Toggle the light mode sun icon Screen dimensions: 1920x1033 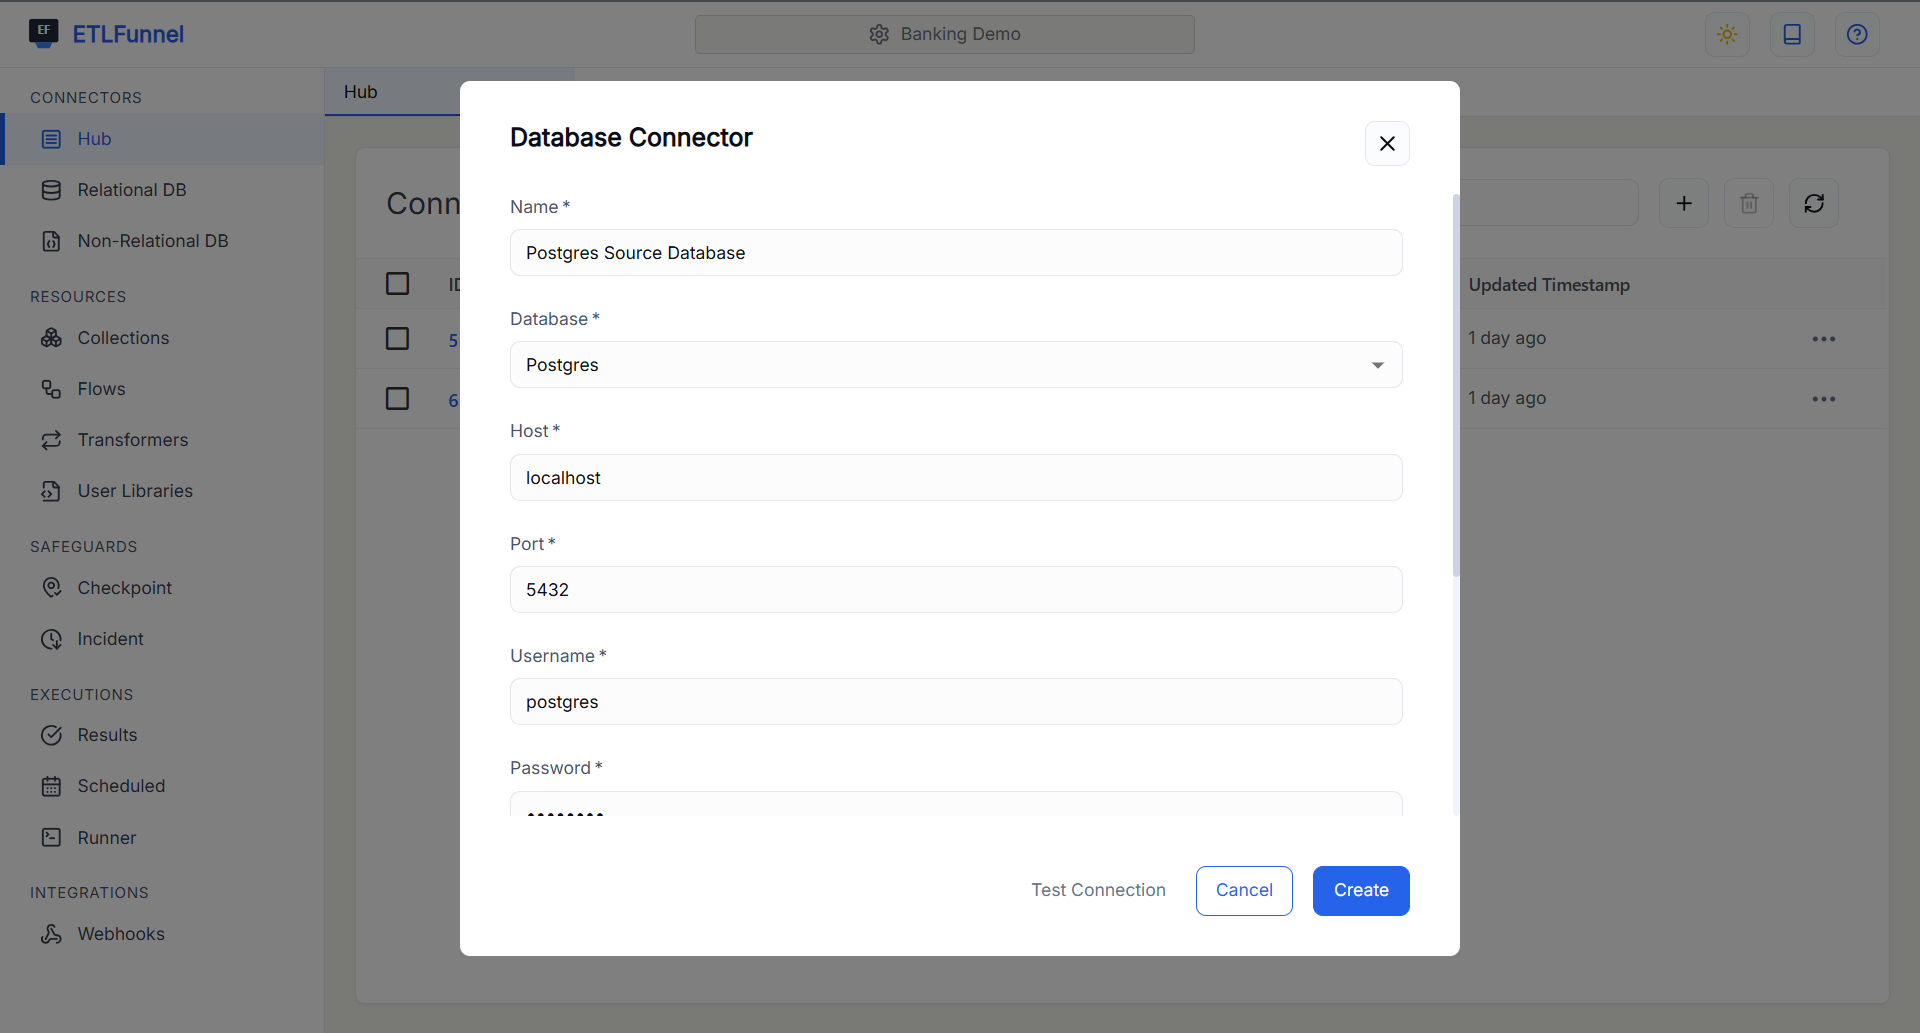1728,34
